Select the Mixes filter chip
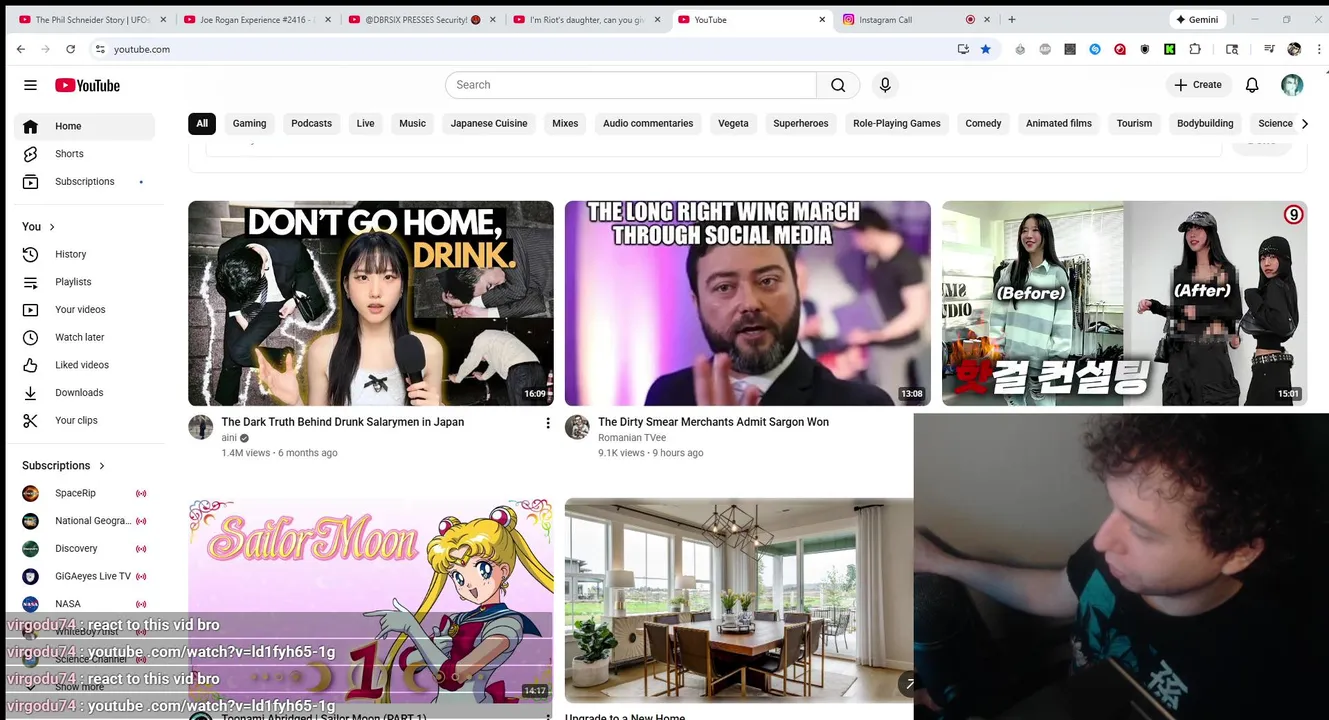1329x720 pixels. (x=565, y=124)
